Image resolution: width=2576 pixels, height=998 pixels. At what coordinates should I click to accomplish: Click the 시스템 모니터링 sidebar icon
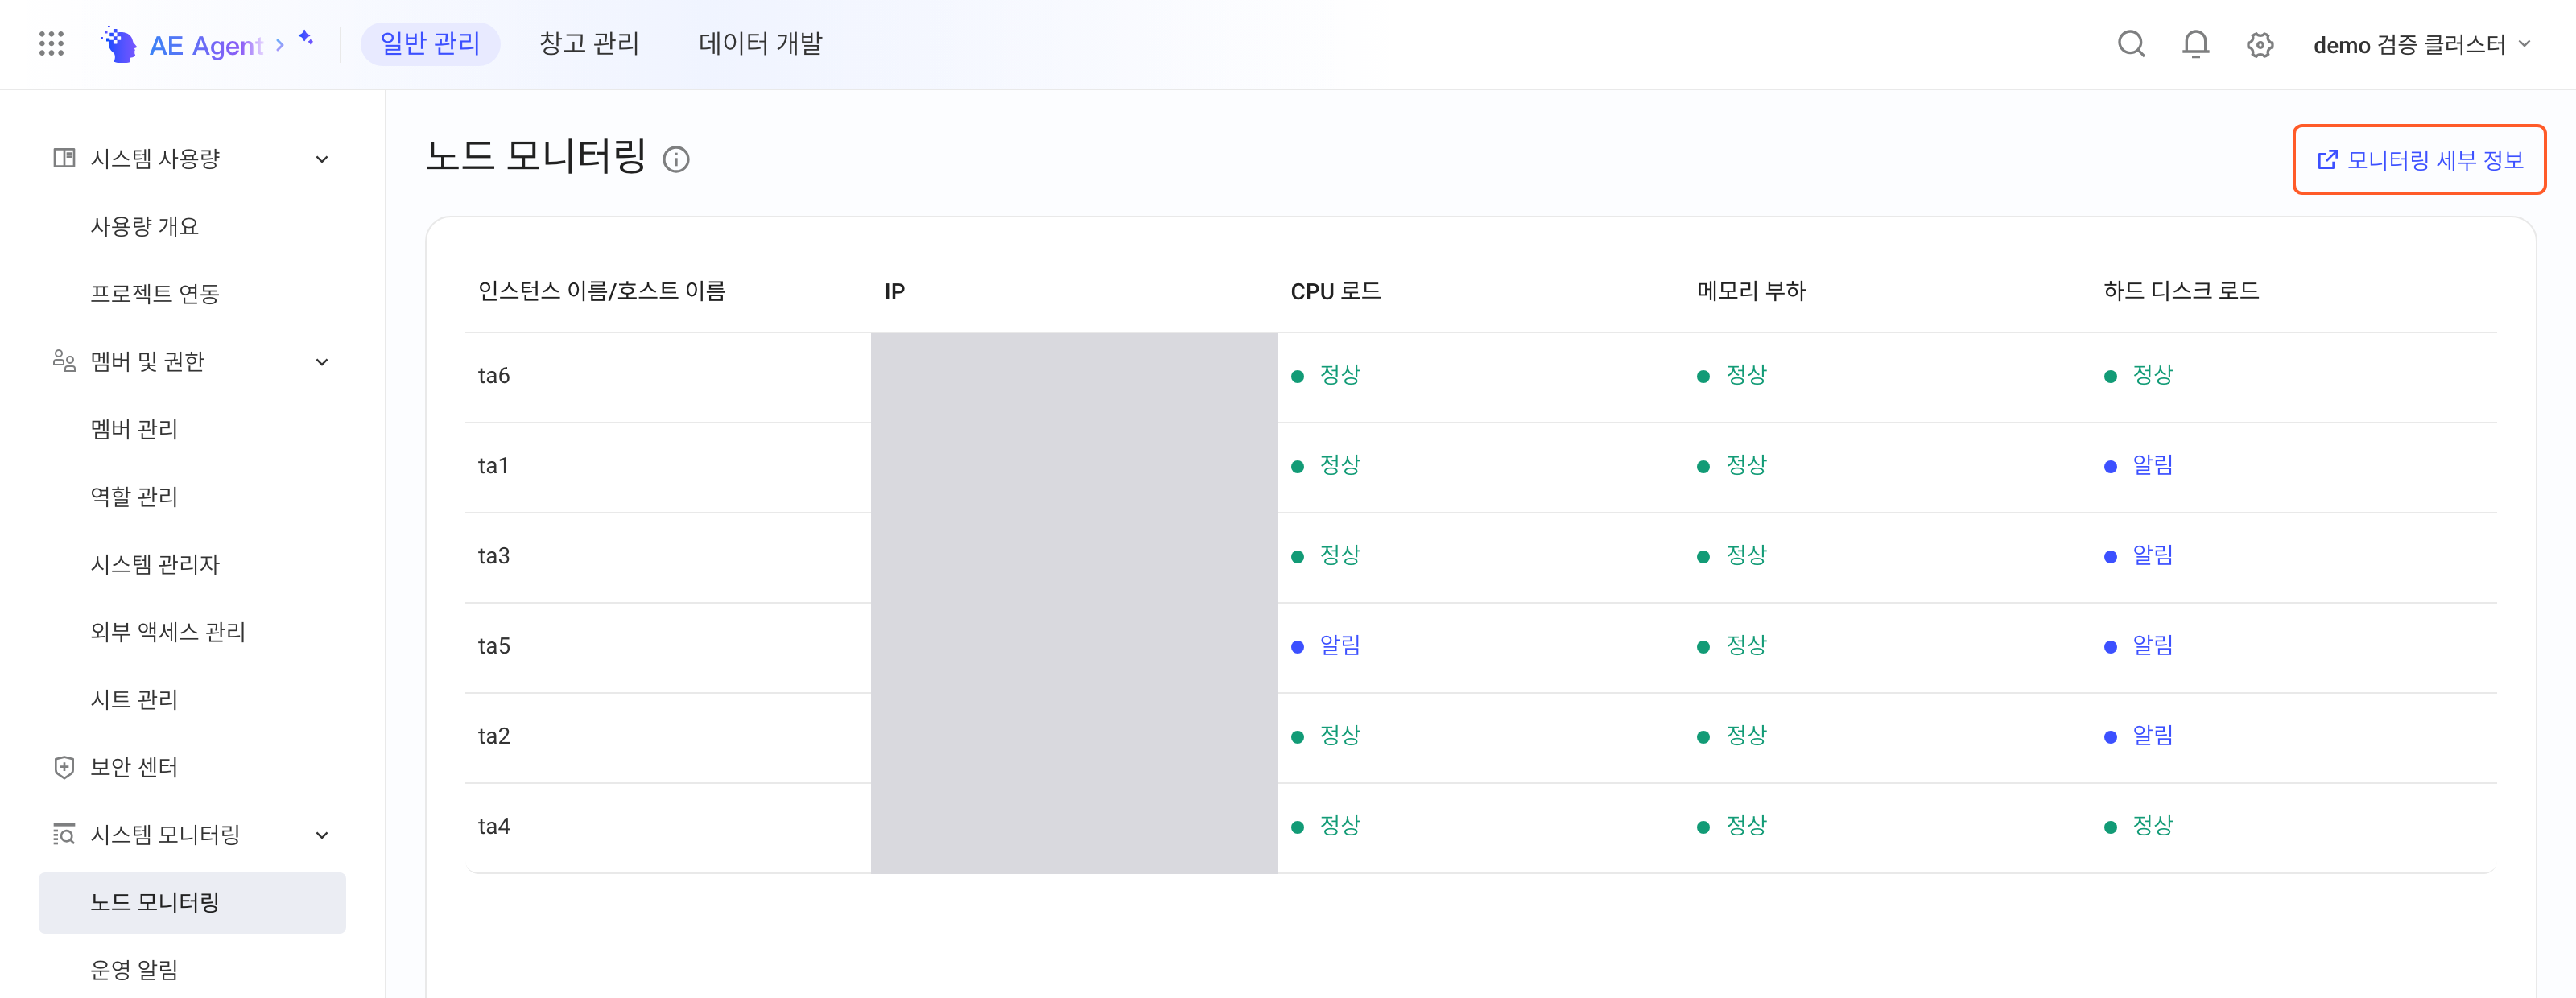64,834
